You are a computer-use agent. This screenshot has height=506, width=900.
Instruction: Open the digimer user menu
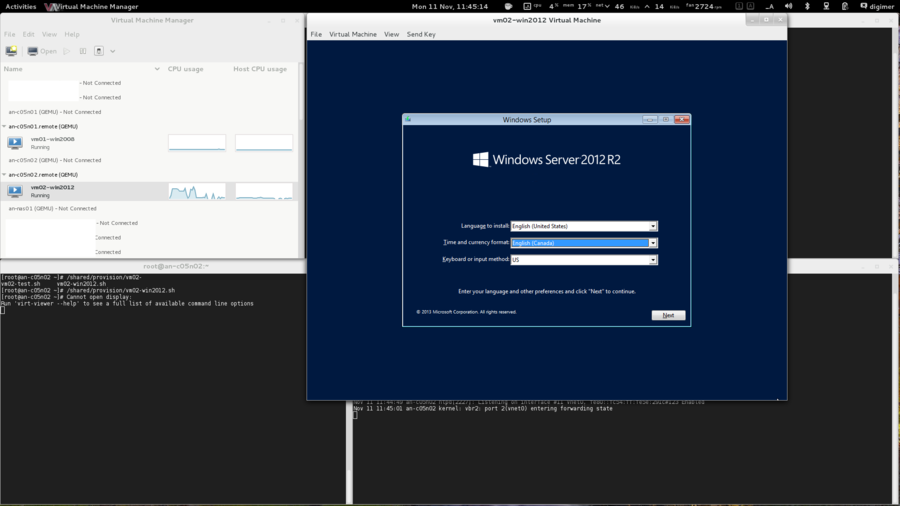tap(877, 6)
